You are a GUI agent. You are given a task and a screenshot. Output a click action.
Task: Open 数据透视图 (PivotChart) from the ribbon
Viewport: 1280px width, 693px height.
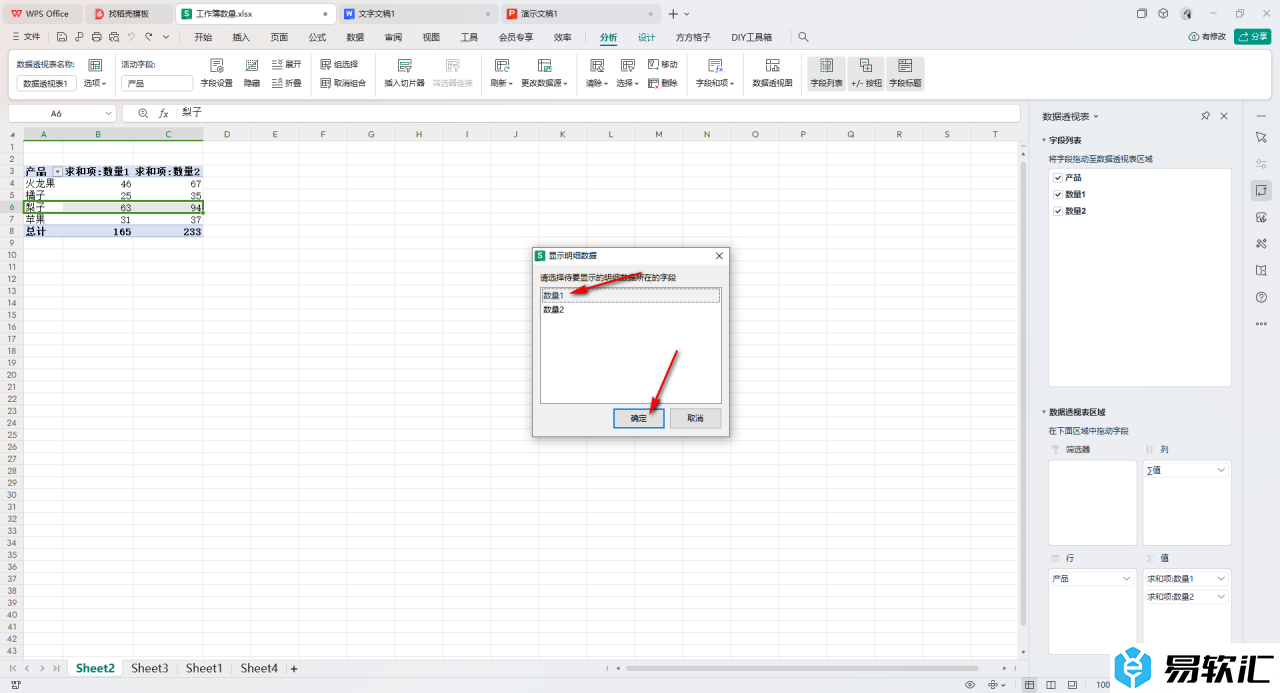[772, 66]
